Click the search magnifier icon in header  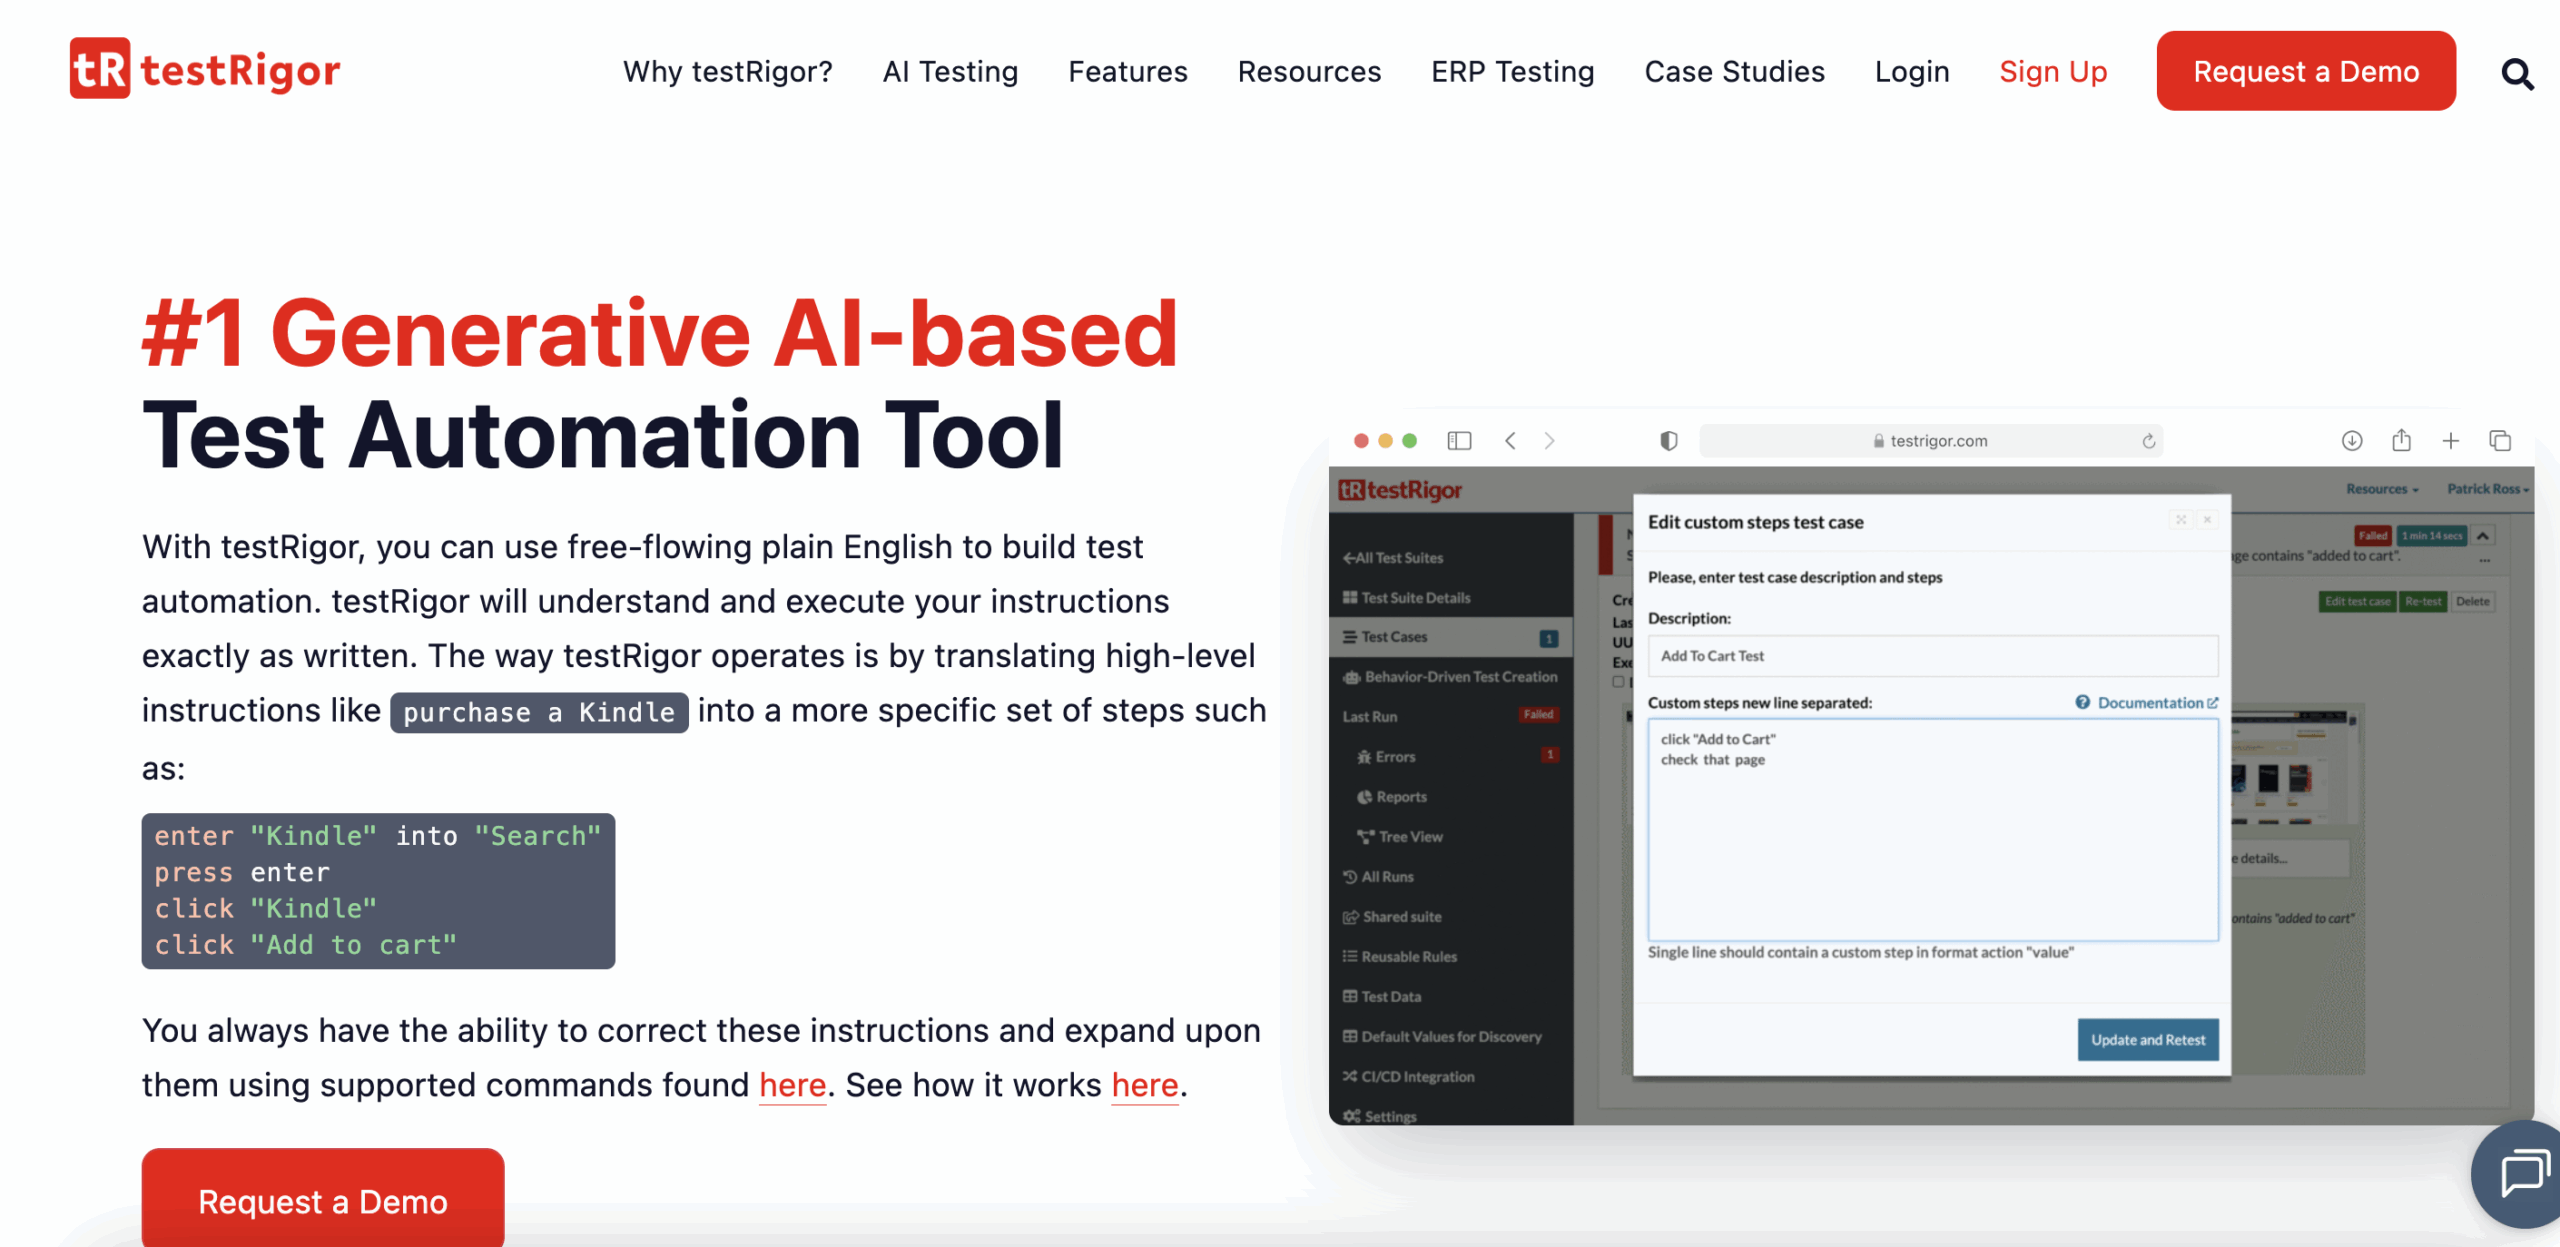[2516, 73]
